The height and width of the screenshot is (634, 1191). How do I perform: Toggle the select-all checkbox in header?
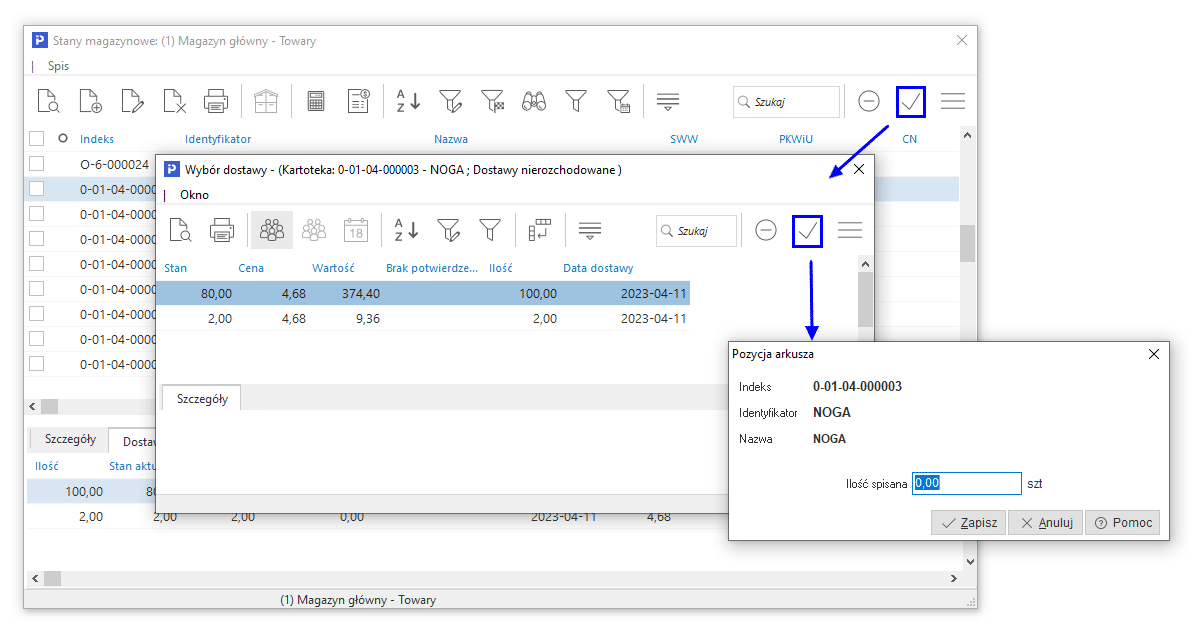[36, 139]
